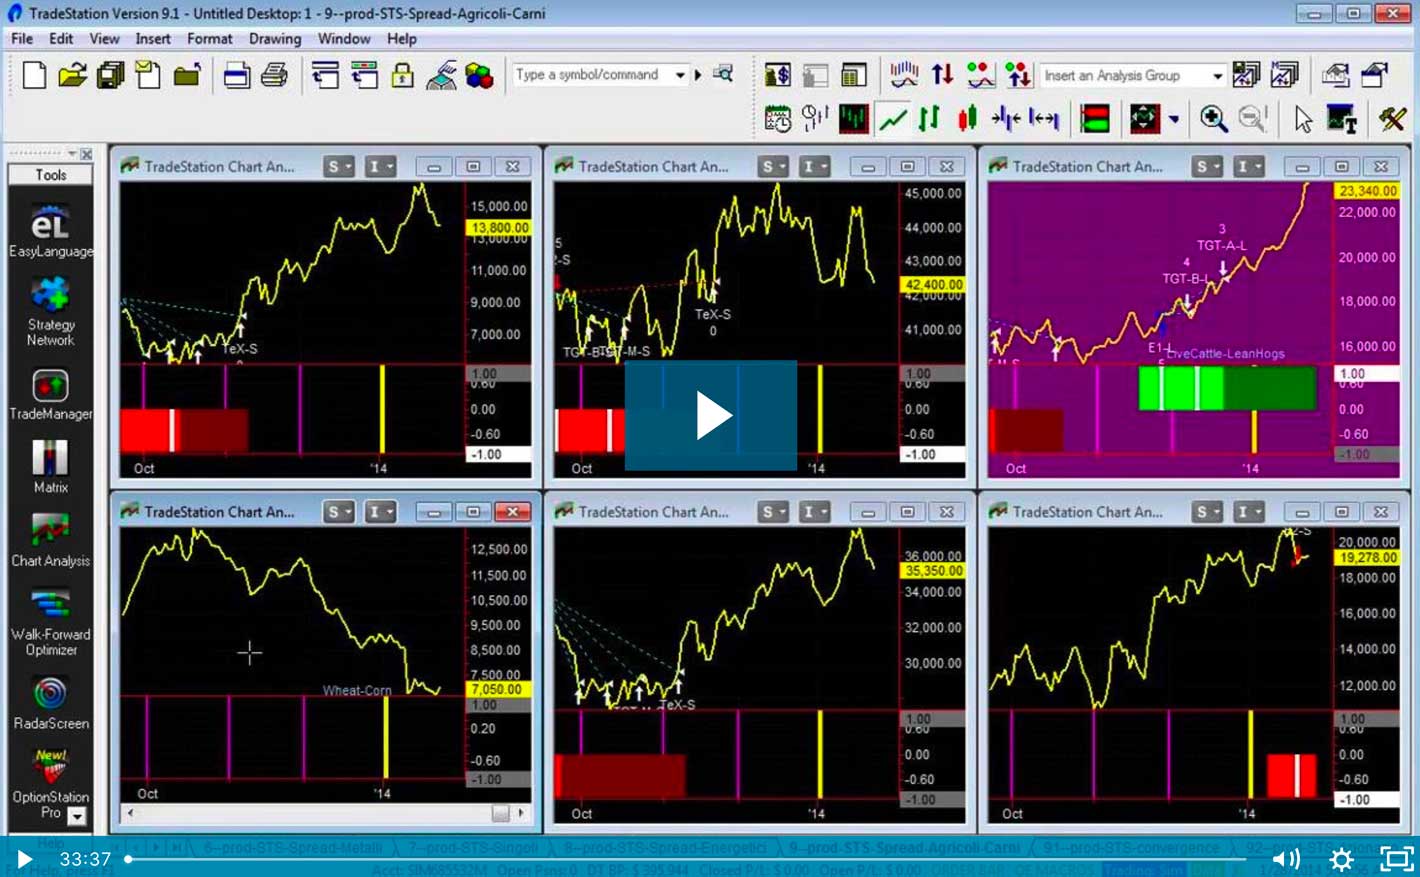Viewport: 1420px width, 877px height.
Task: Click the dollar account toolbar icon
Action: 777,75
